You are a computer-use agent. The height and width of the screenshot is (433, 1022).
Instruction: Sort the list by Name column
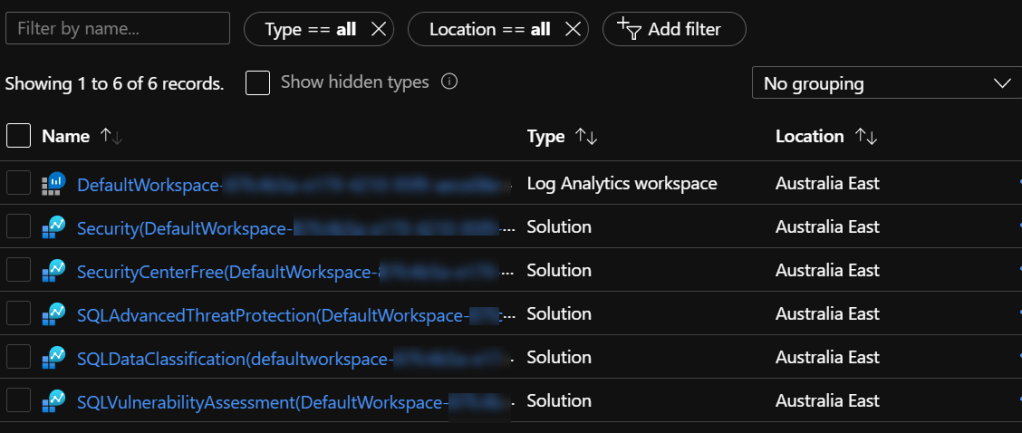click(110, 136)
